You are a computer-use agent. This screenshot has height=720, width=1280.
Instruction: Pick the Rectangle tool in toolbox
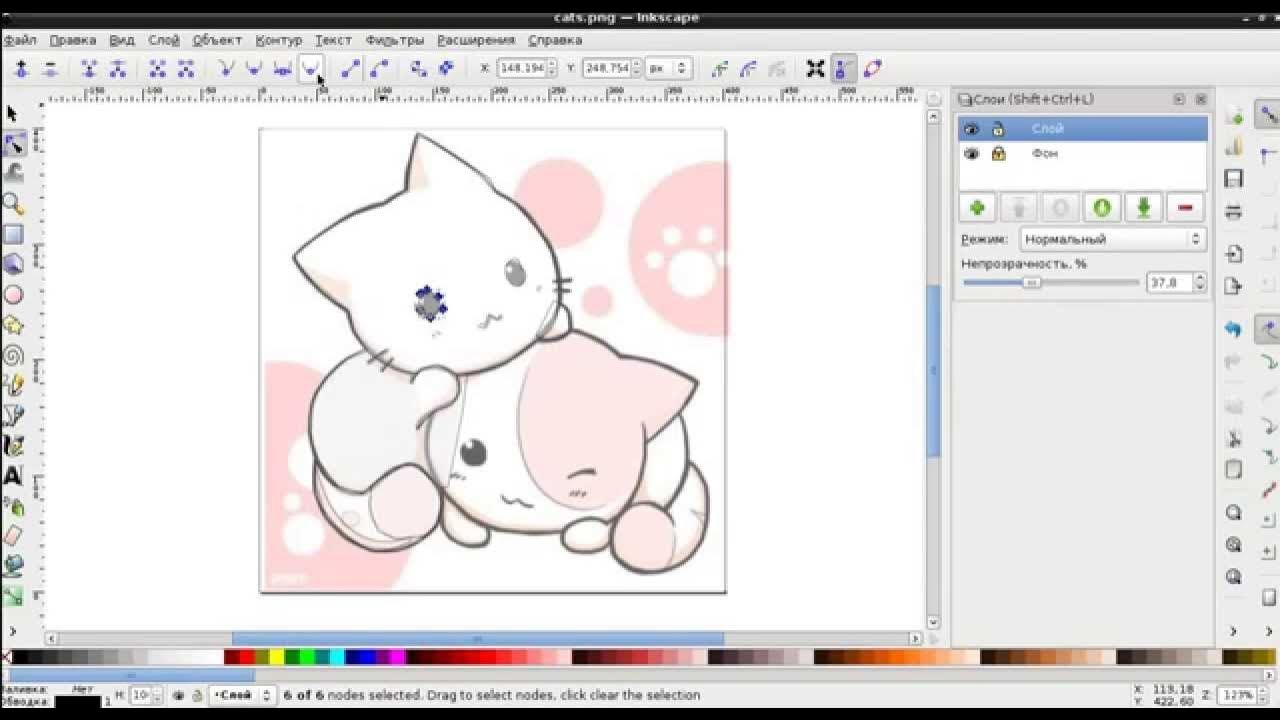(x=13, y=235)
